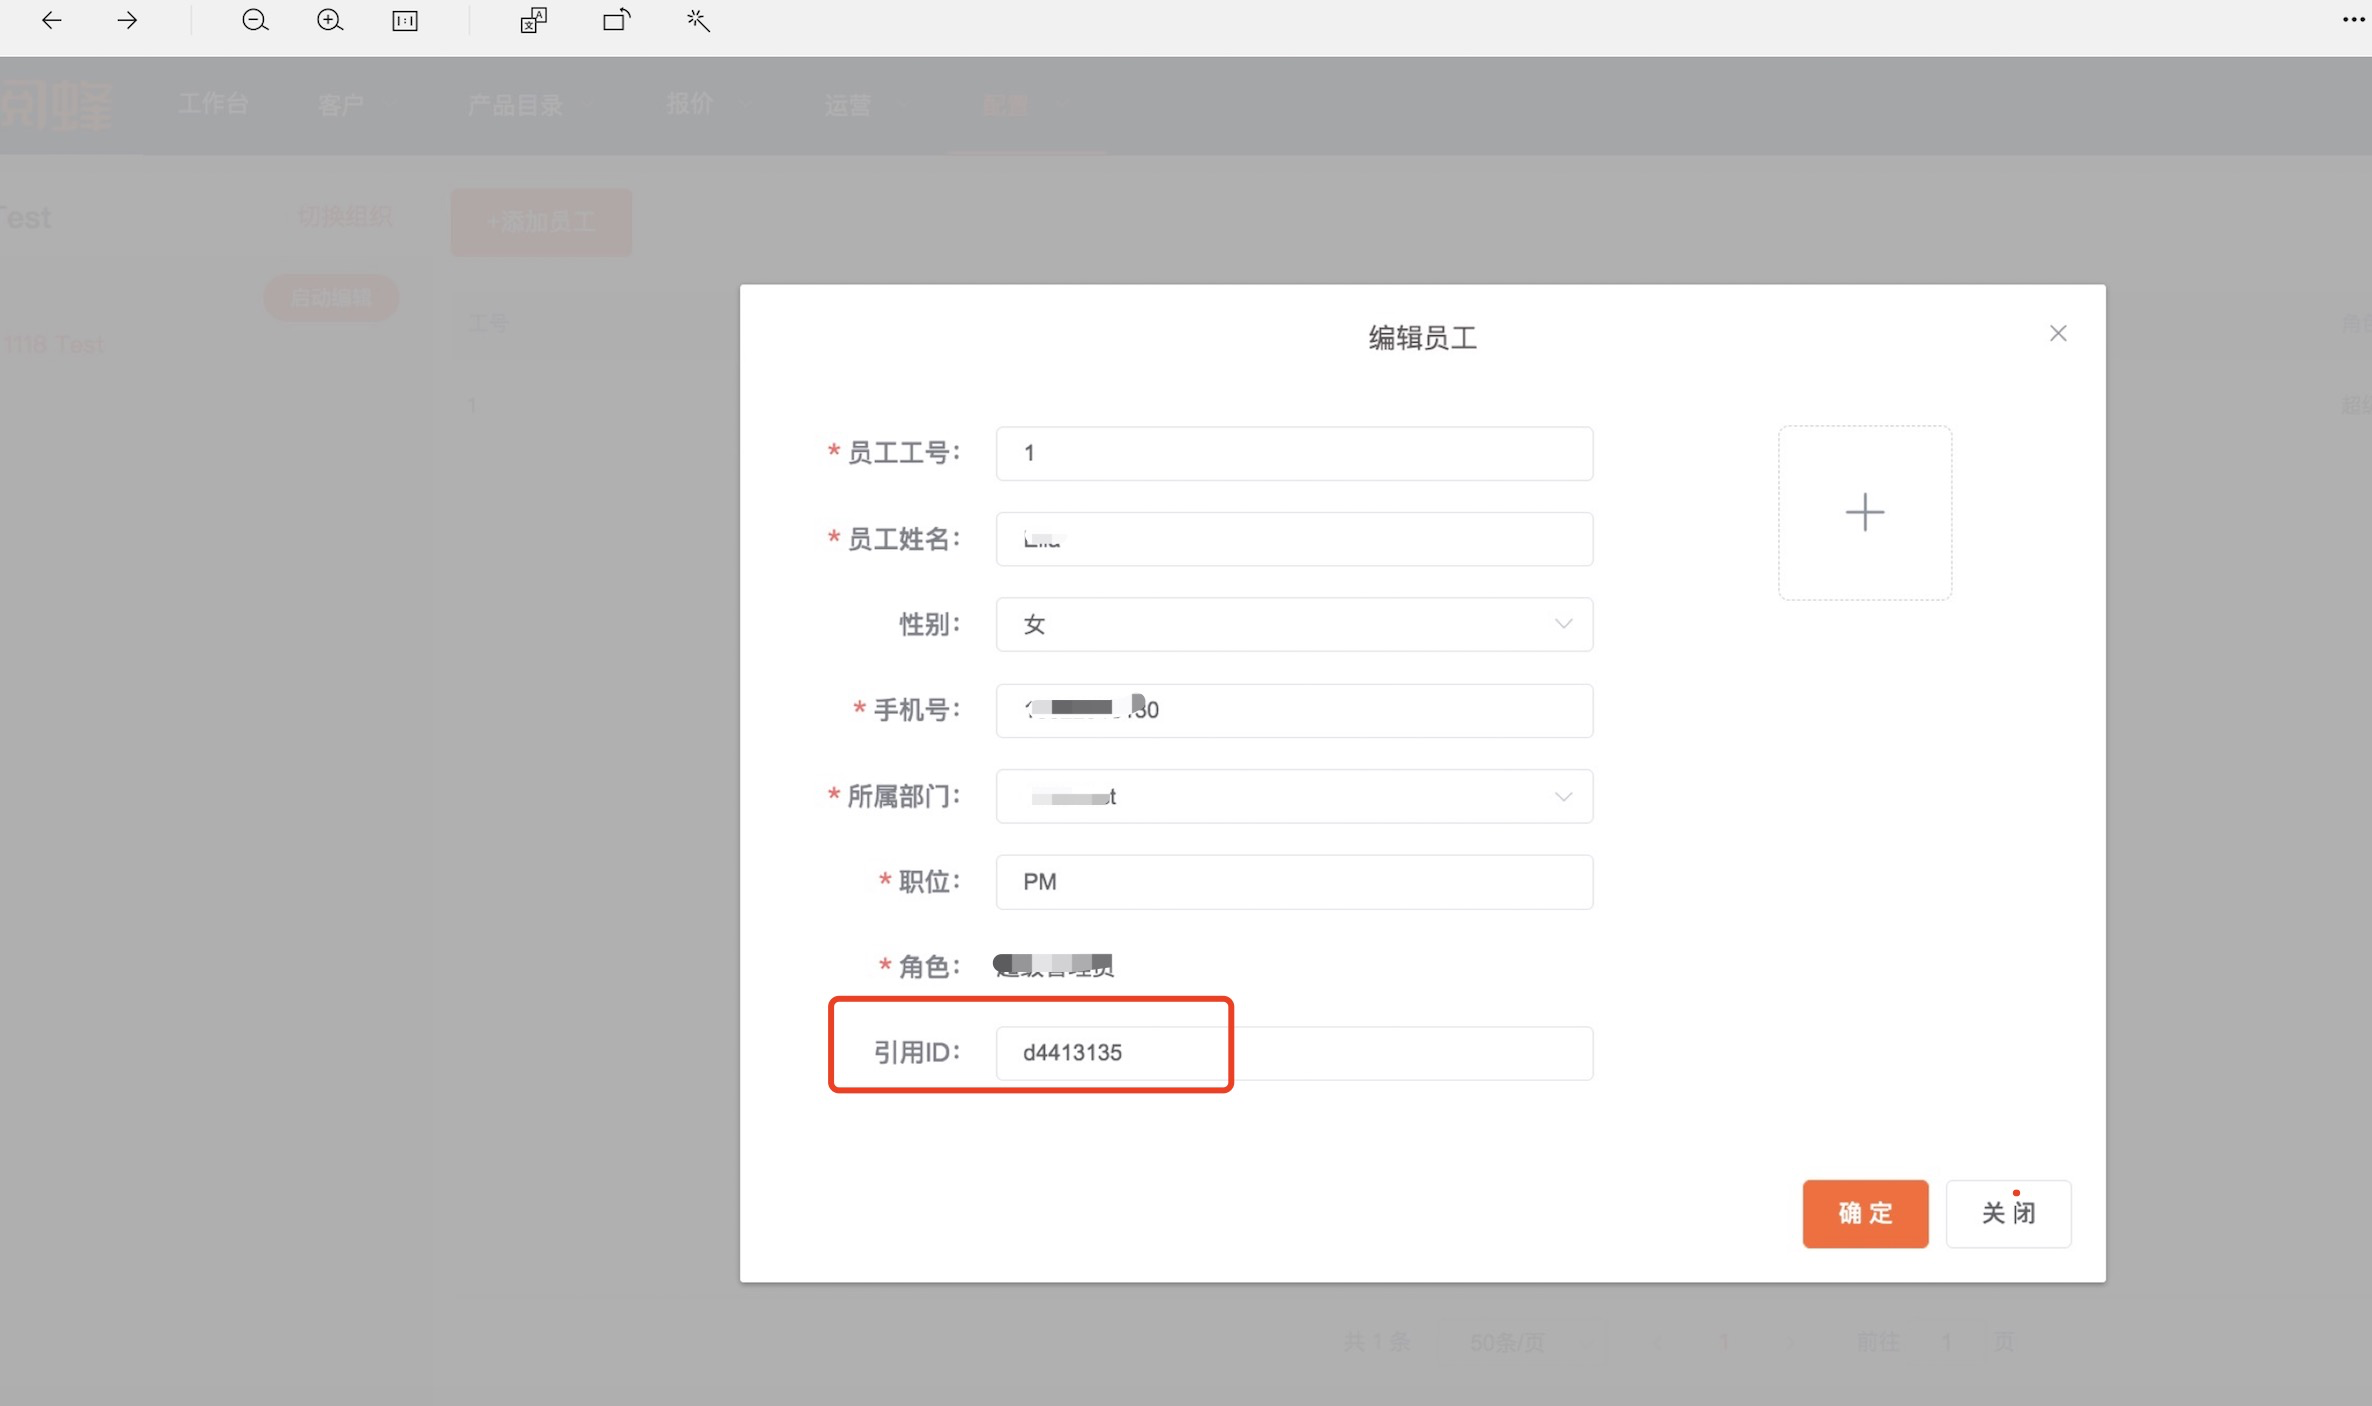Image resolution: width=2372 pixels, height=1406 pixels.
Task: Expand the 所属部门 department dropdown
Action: (1294, 796)
